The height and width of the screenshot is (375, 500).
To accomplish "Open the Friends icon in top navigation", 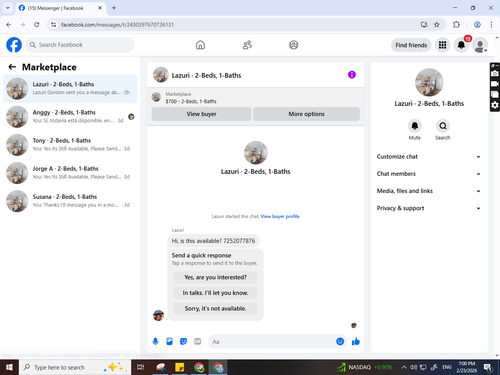I will 247,45.
